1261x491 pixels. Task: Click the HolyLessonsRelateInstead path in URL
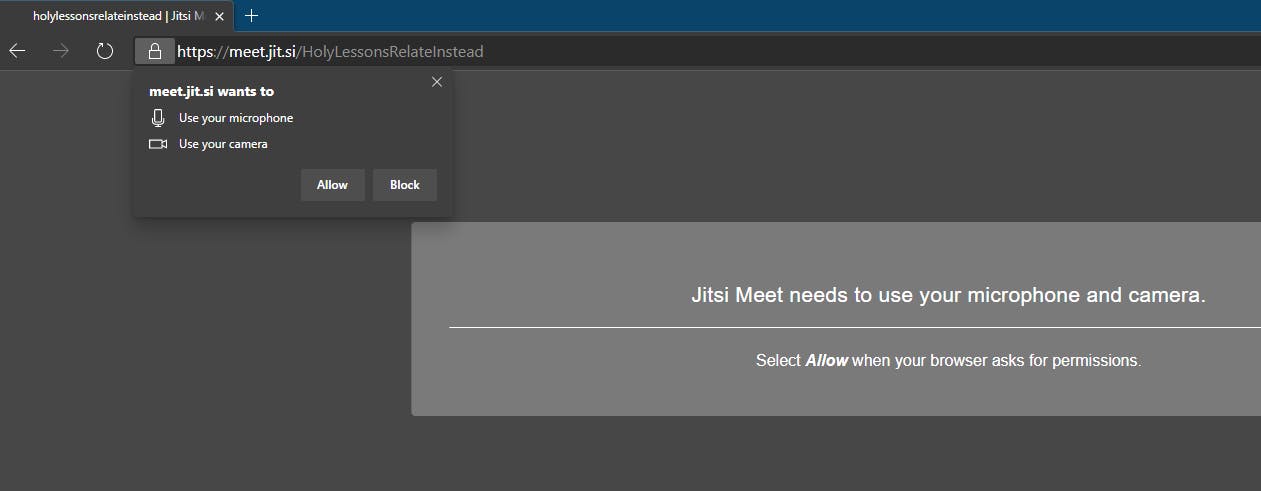392,51
